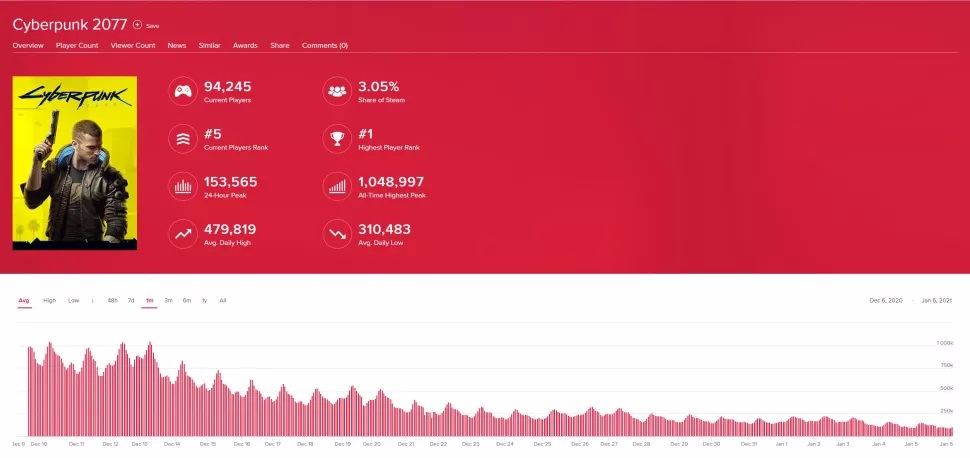Click the Dec 10 axis label

pos(39,444)
